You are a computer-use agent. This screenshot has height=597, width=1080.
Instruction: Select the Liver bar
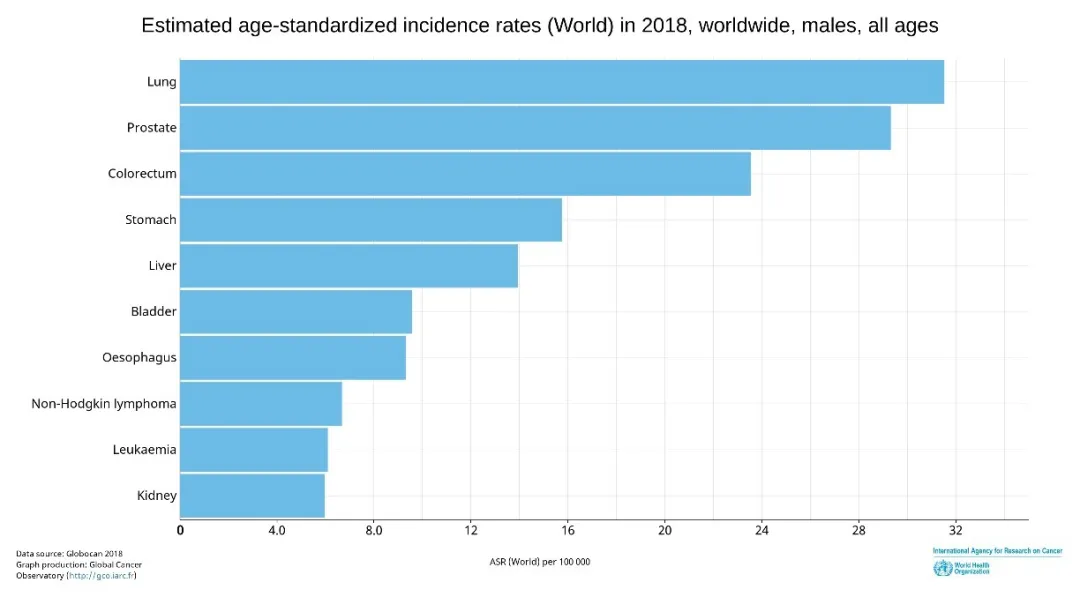click(349, 266)
